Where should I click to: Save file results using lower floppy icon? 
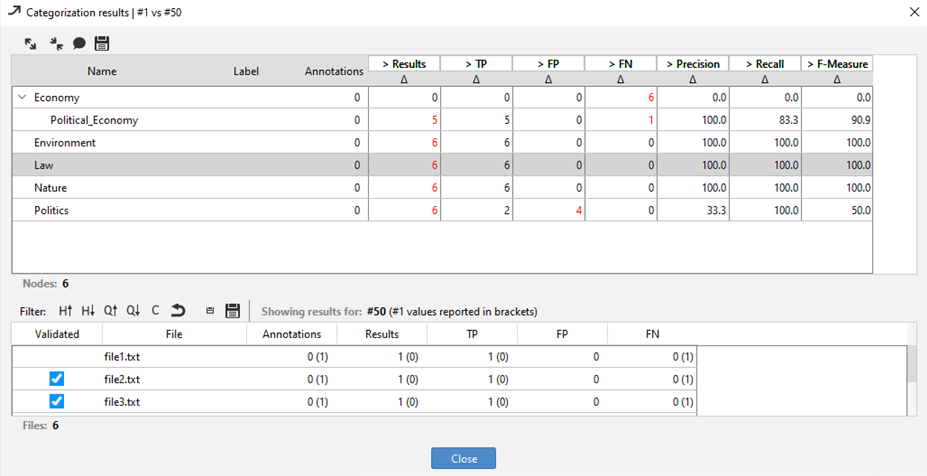[233, 310]
